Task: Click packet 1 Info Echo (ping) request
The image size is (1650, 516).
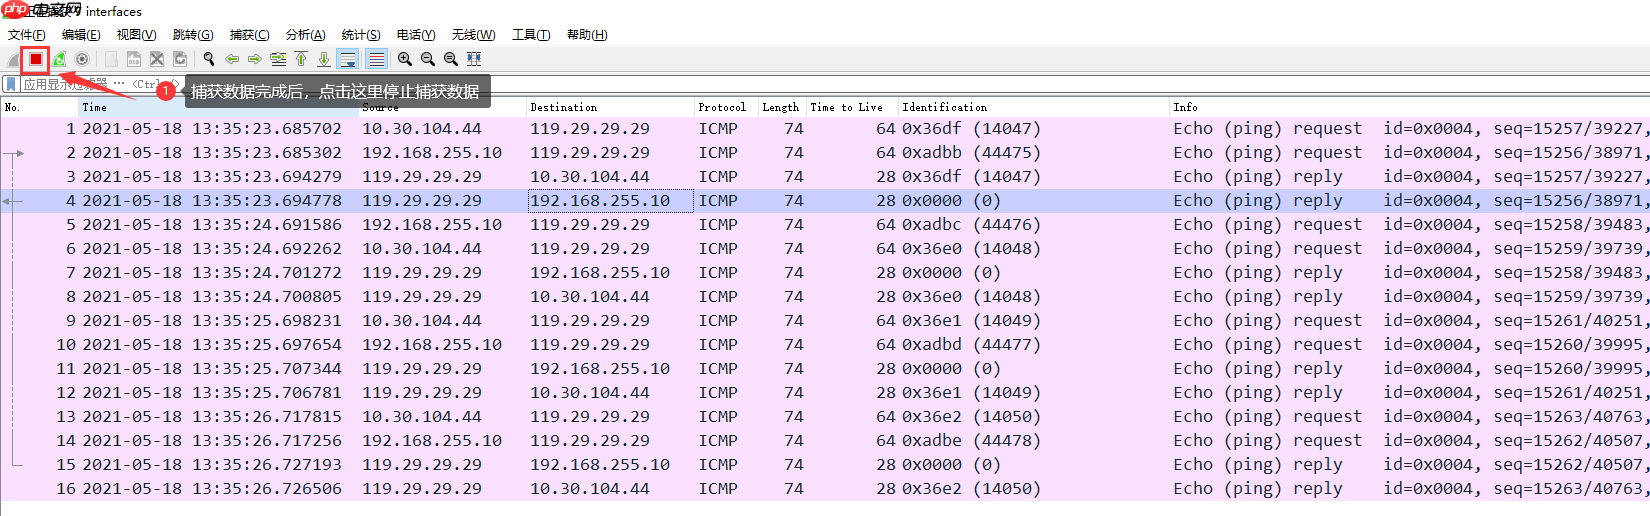Action: tap(1267, 129)
